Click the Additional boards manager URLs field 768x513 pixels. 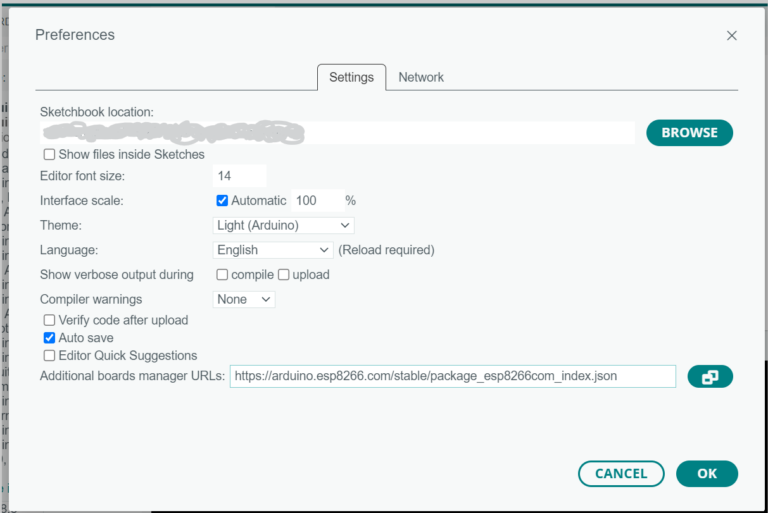tap(452, 376)
